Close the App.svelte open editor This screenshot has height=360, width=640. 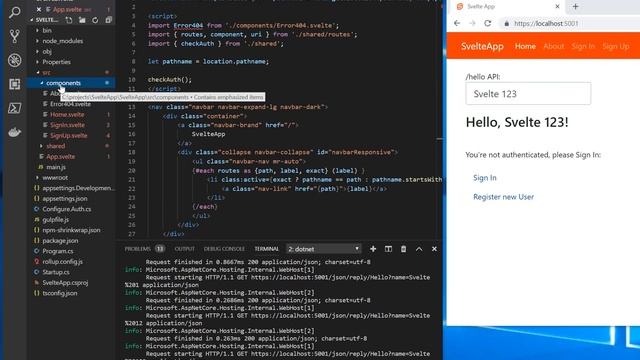point(39,9)
